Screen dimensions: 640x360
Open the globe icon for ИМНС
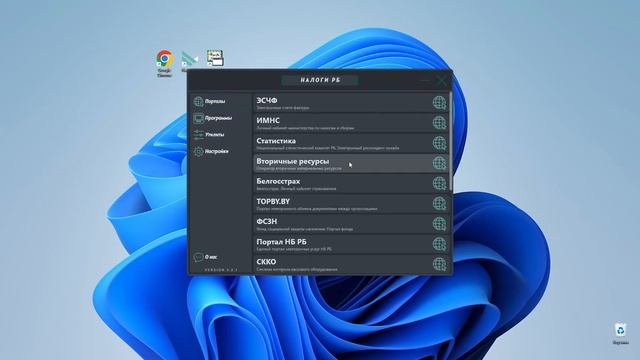coord(439,122)
